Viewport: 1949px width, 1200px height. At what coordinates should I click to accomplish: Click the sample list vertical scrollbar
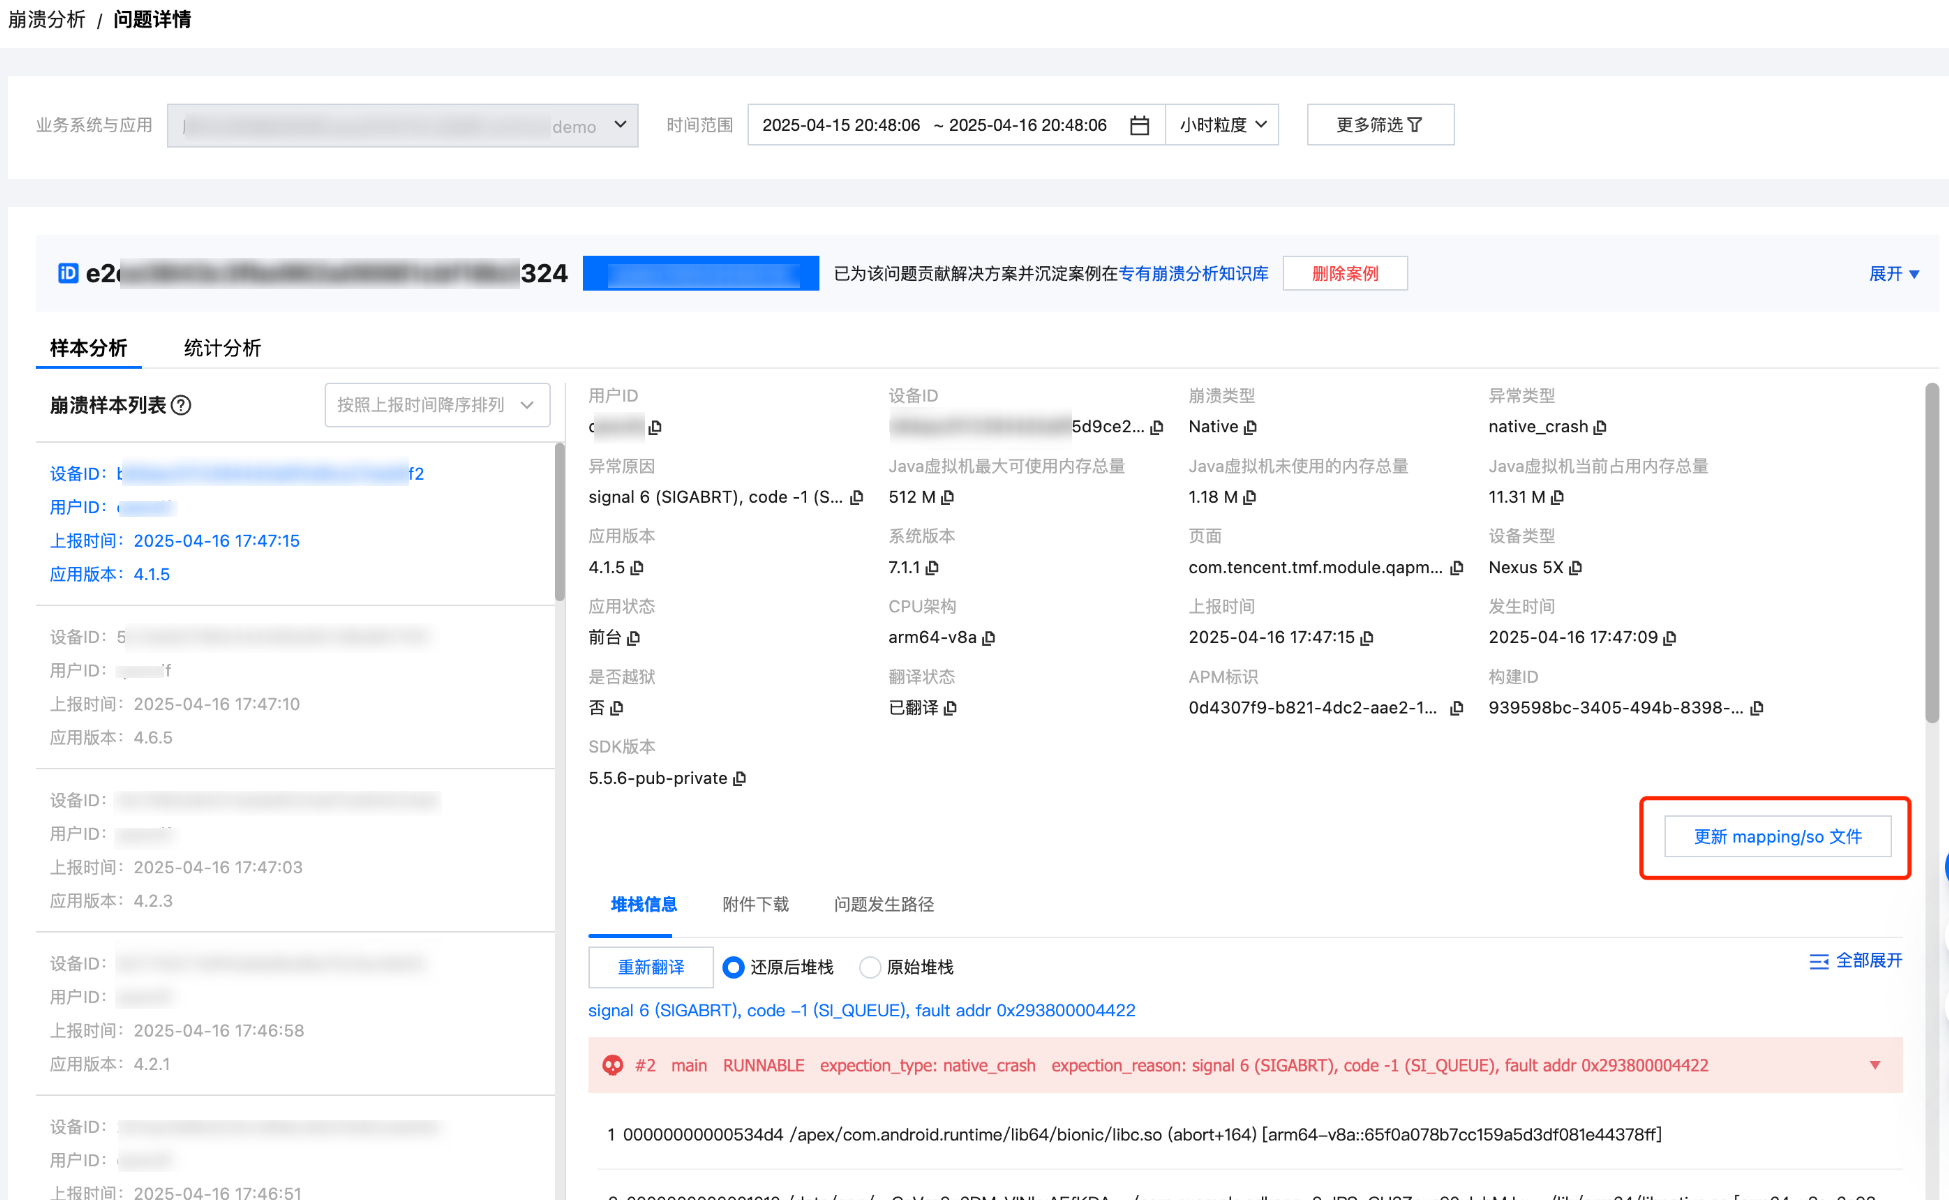click(x=559, y=520)
